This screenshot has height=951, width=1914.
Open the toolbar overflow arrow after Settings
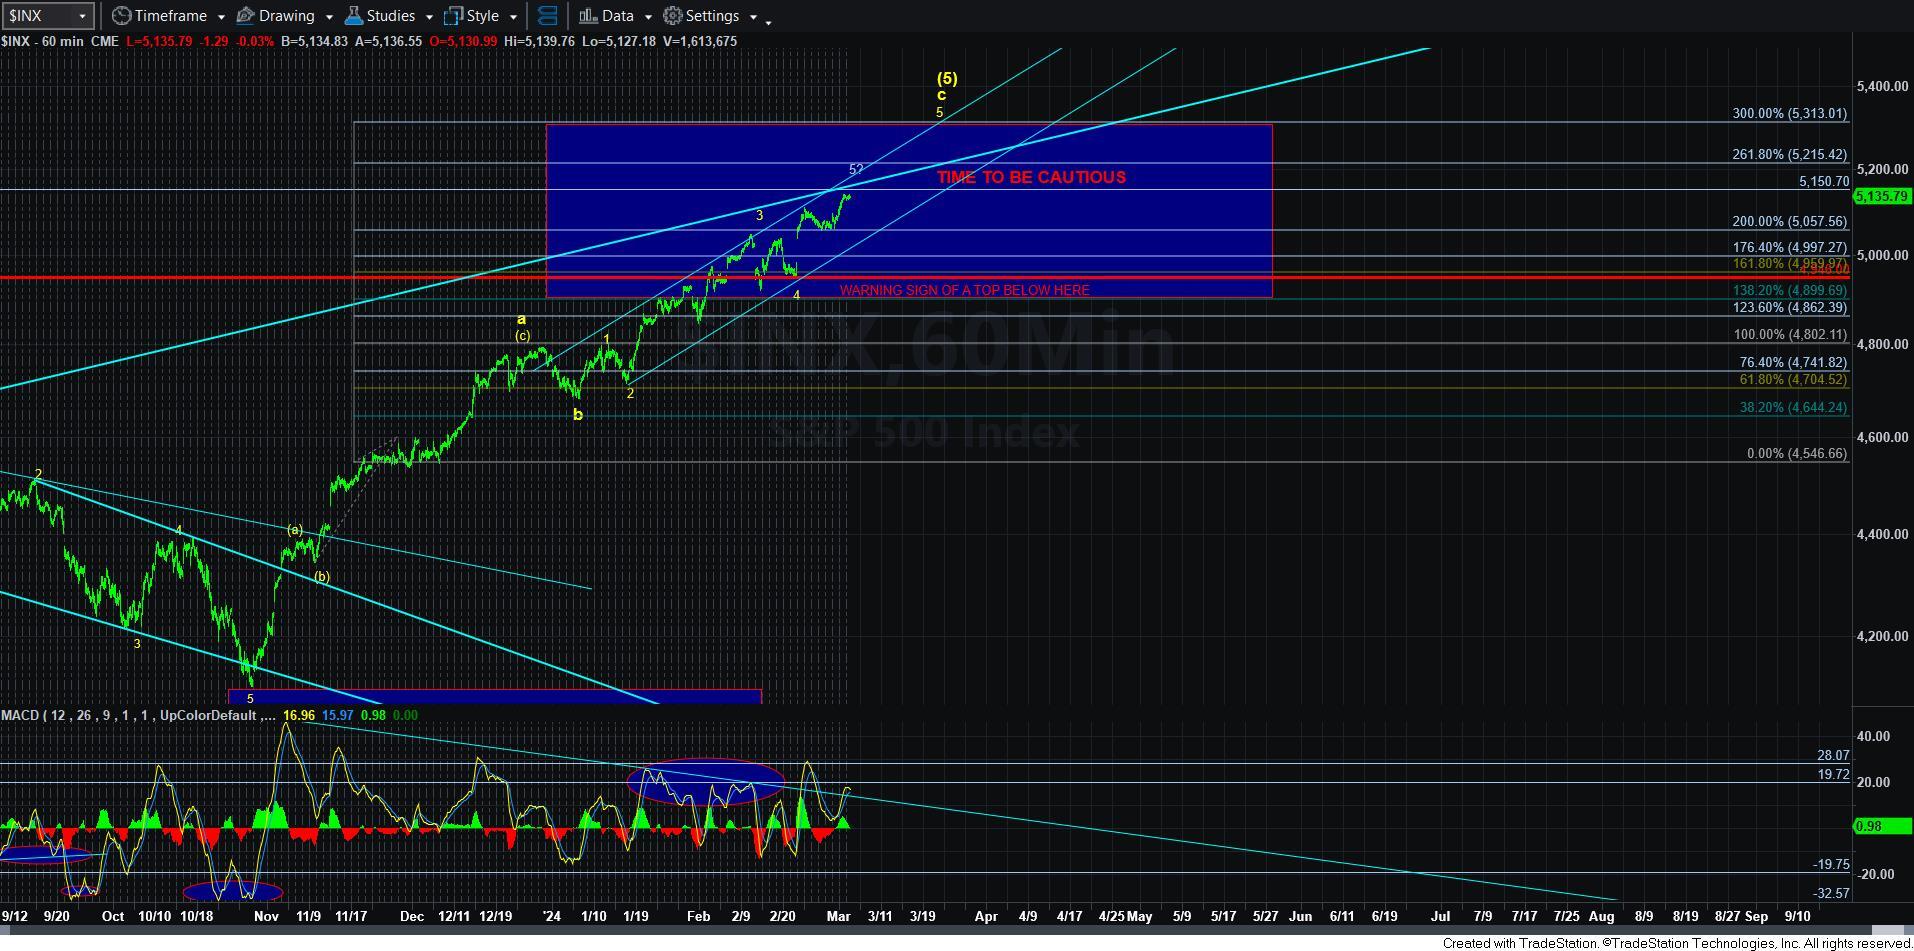(x=768, y=20)
